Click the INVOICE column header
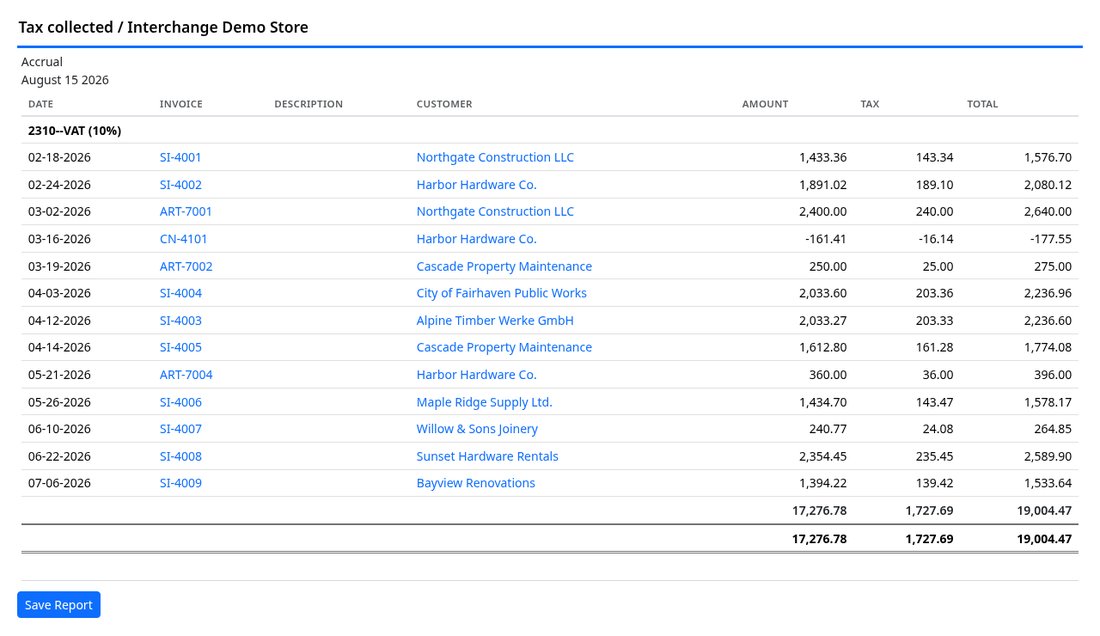 181,104
